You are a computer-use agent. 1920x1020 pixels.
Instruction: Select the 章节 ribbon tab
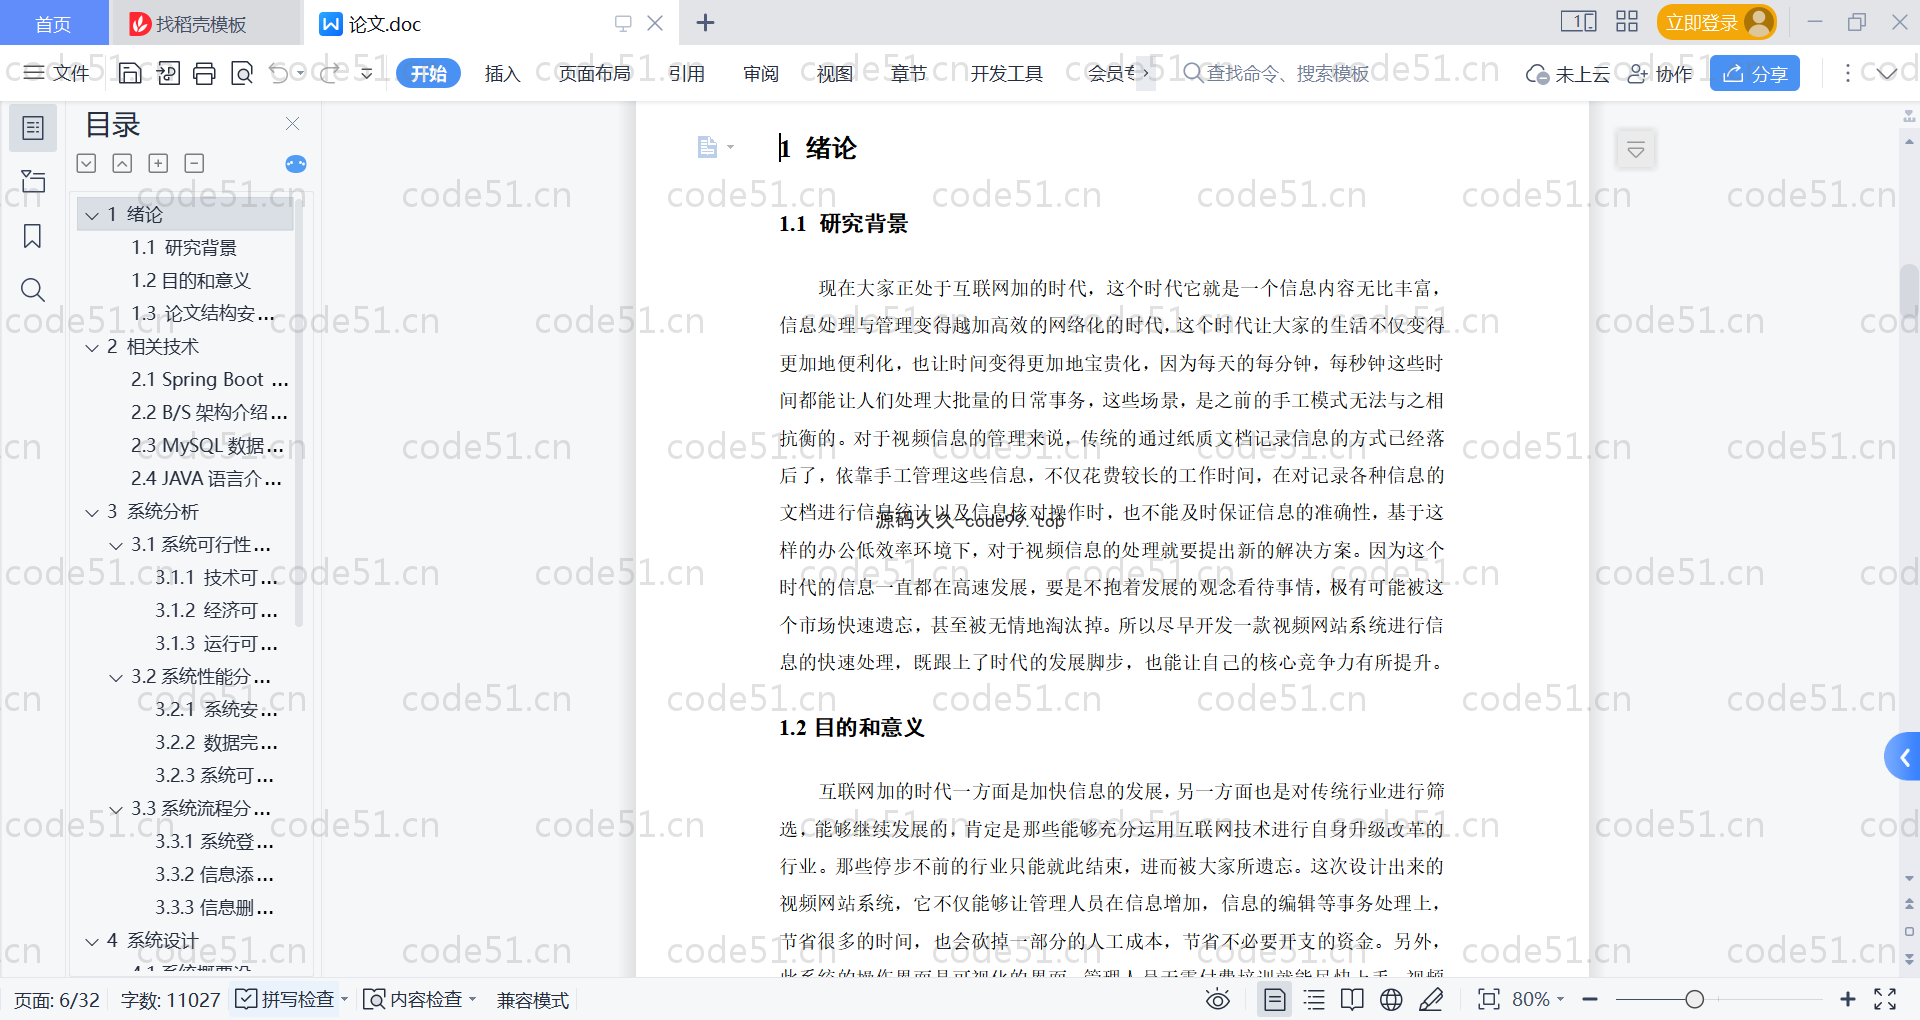(908, 73)
